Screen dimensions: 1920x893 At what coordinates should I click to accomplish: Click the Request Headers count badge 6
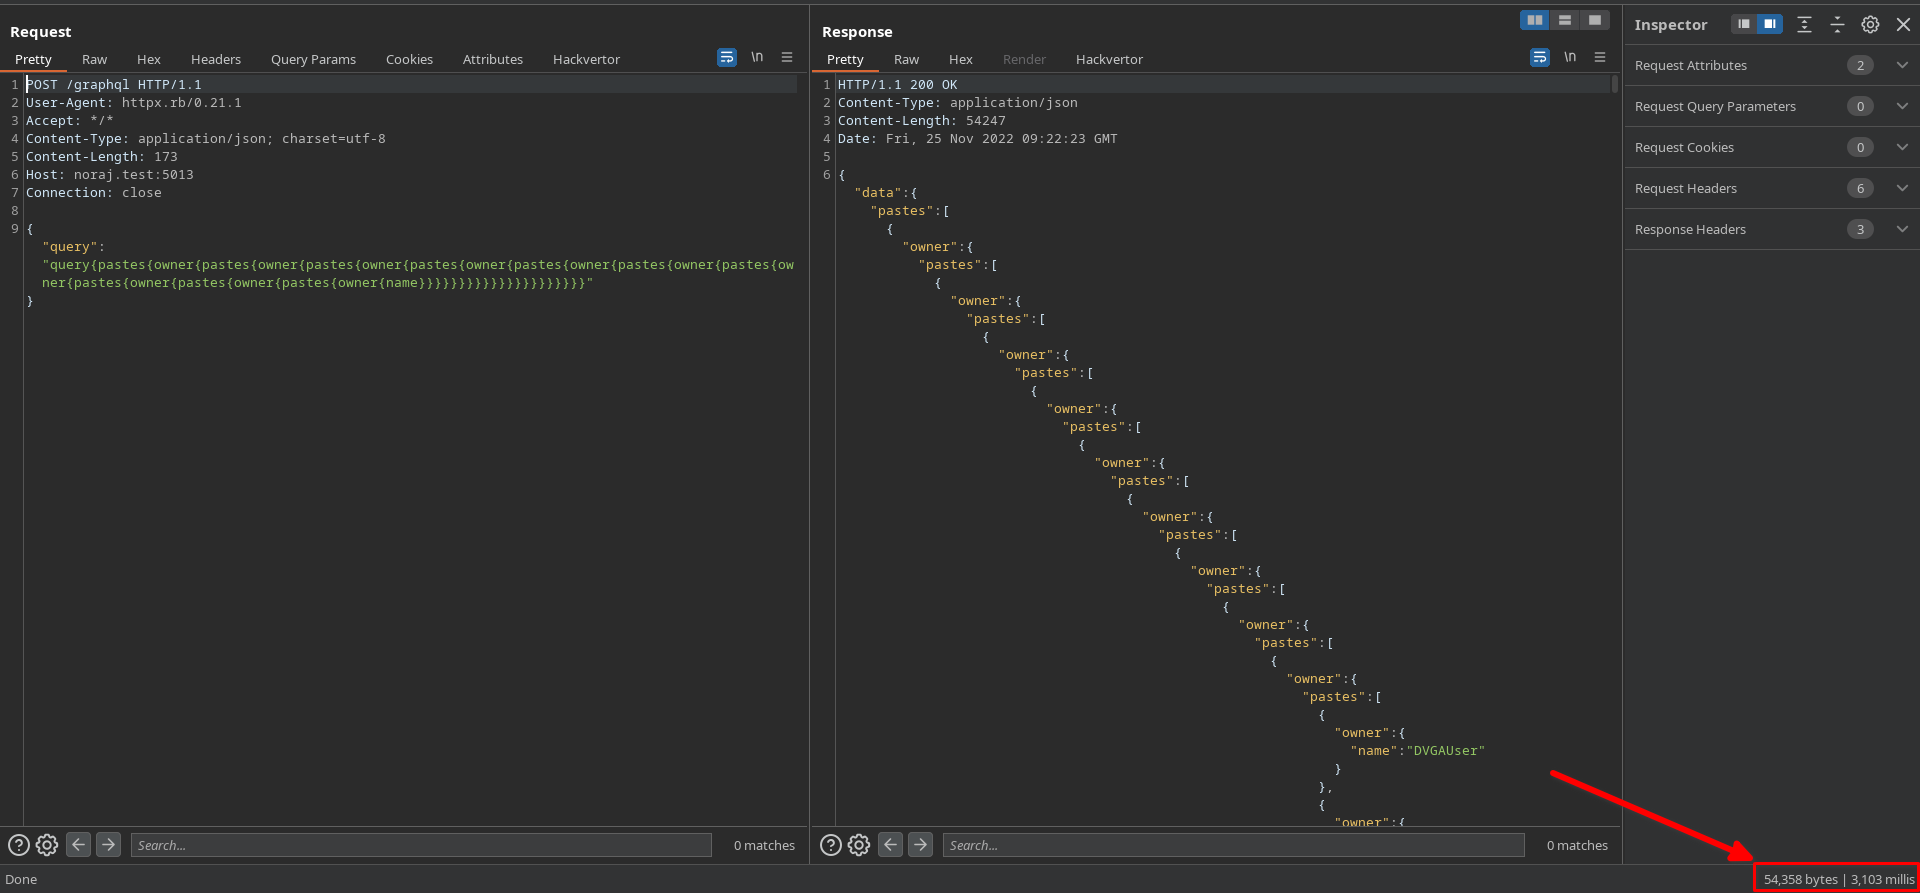click(x=1860, y=188)
